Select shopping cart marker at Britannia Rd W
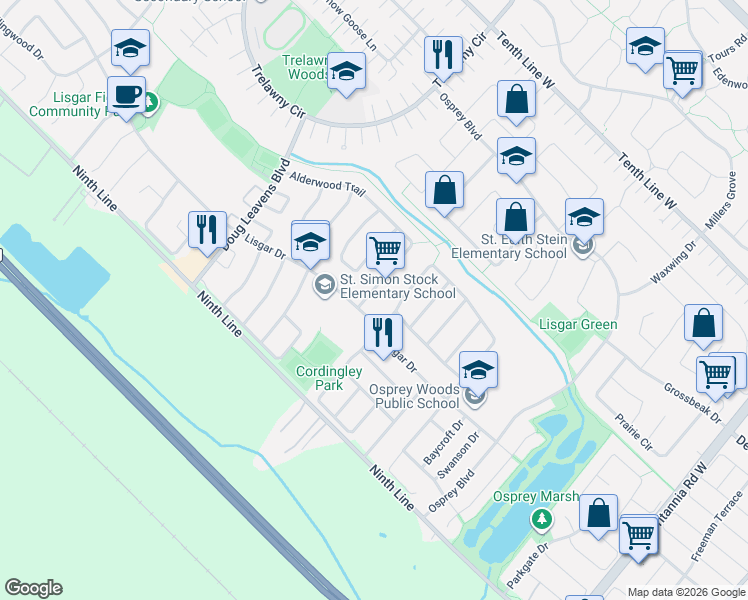This screenshot has width=748, height=600. [639, 537]
